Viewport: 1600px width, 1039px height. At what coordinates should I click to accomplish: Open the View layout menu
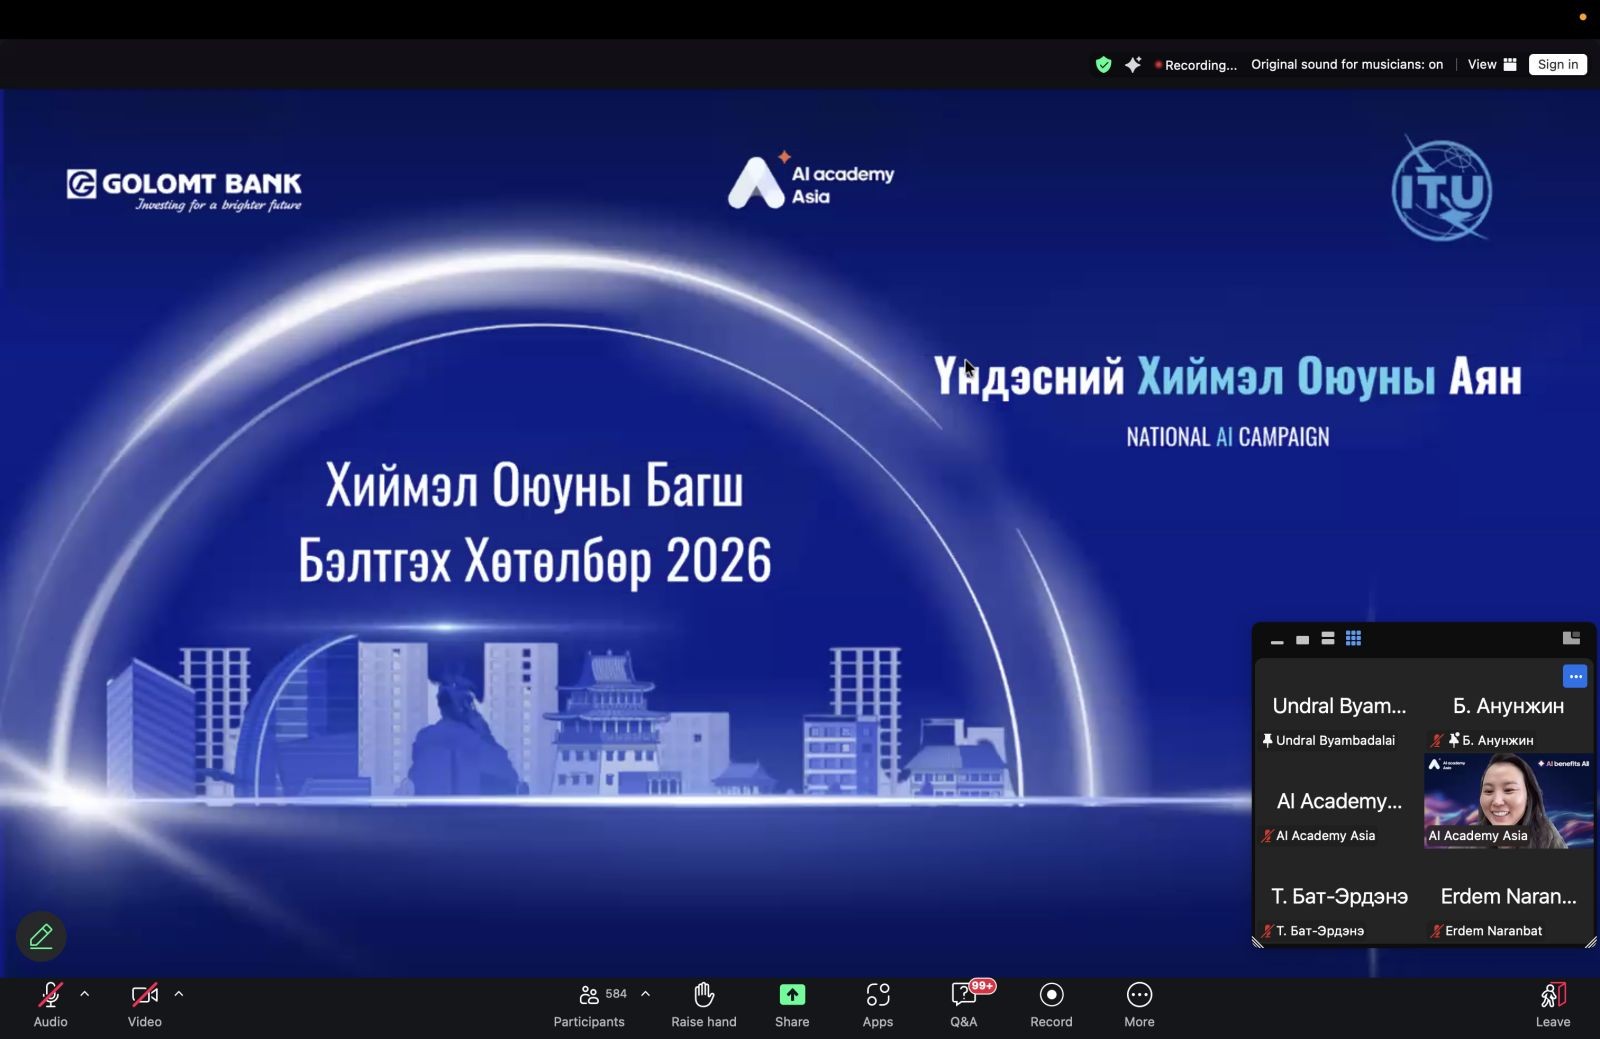(1491, 65)
